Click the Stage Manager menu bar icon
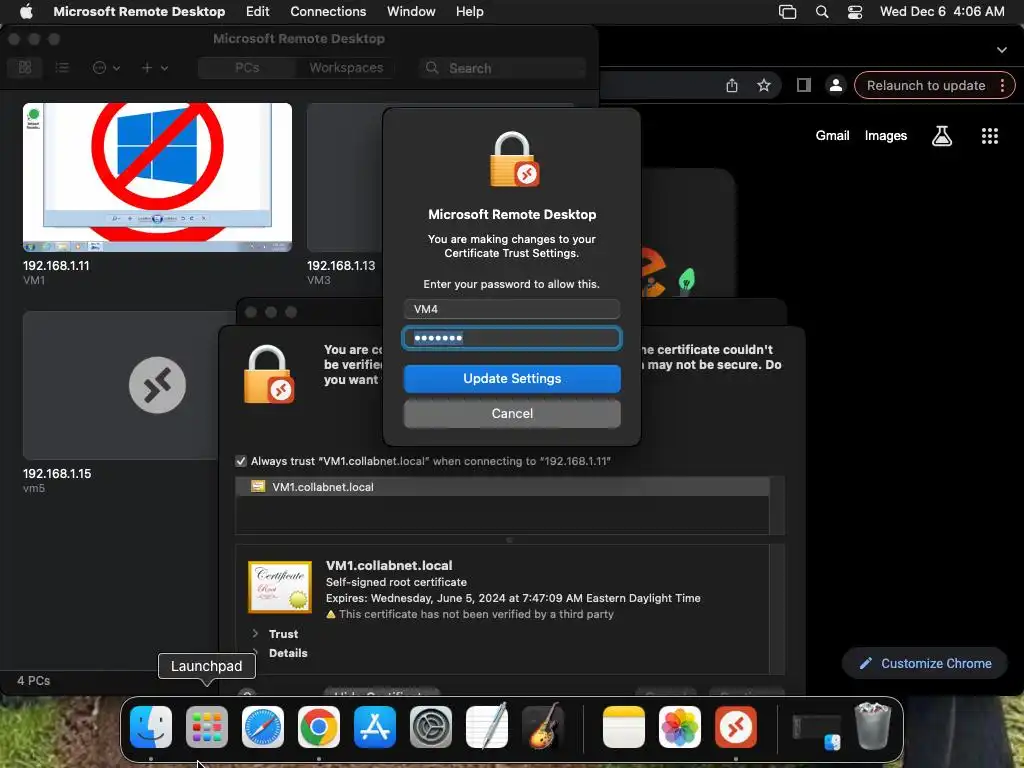 [788, 12]
